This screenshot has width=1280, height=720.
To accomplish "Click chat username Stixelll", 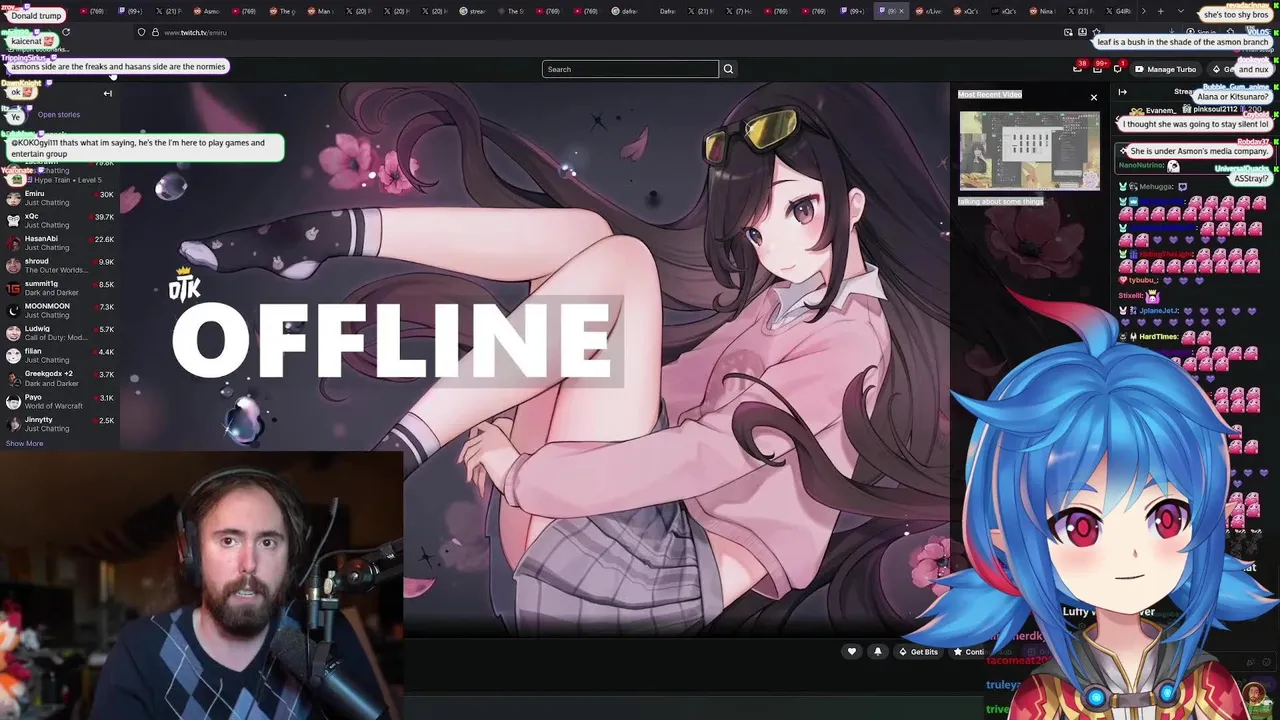I will point(1130,296).
